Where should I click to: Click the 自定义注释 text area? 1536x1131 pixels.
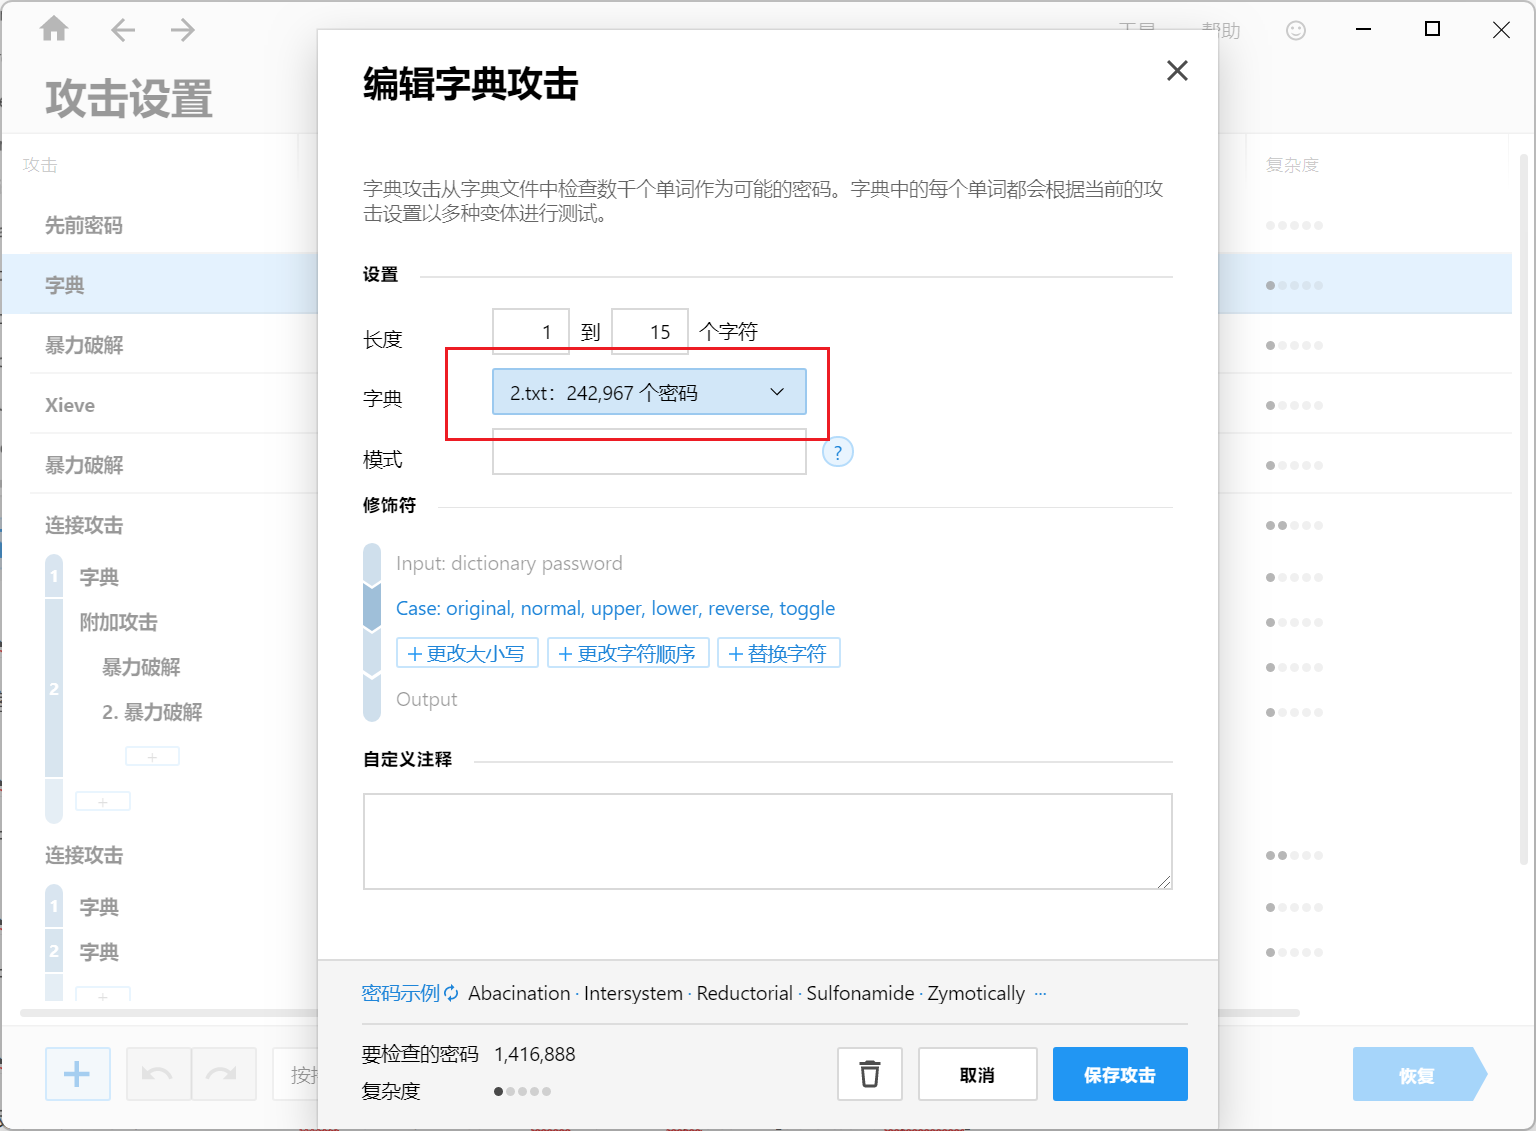click(767, 841)
